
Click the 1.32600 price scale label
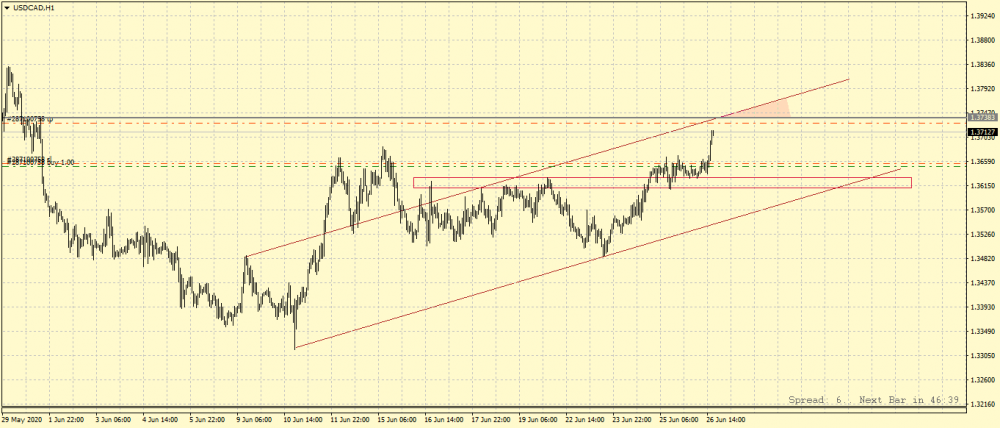[x=983, y=380]
